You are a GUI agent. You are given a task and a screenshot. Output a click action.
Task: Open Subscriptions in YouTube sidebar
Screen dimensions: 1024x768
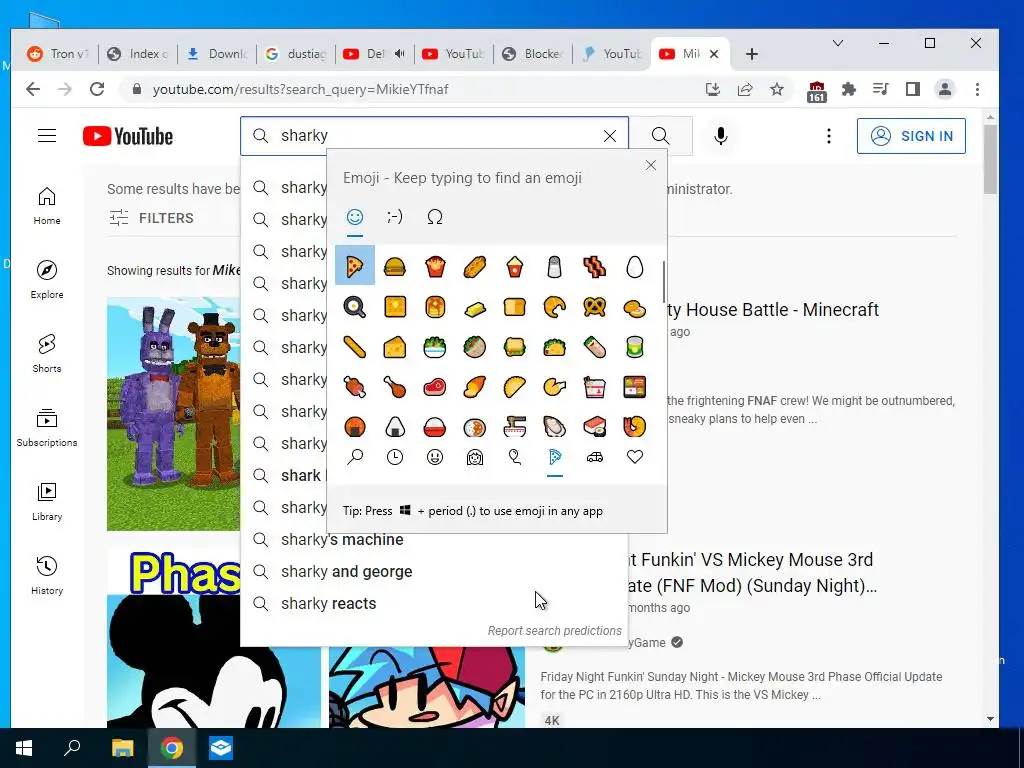point(47,428)
